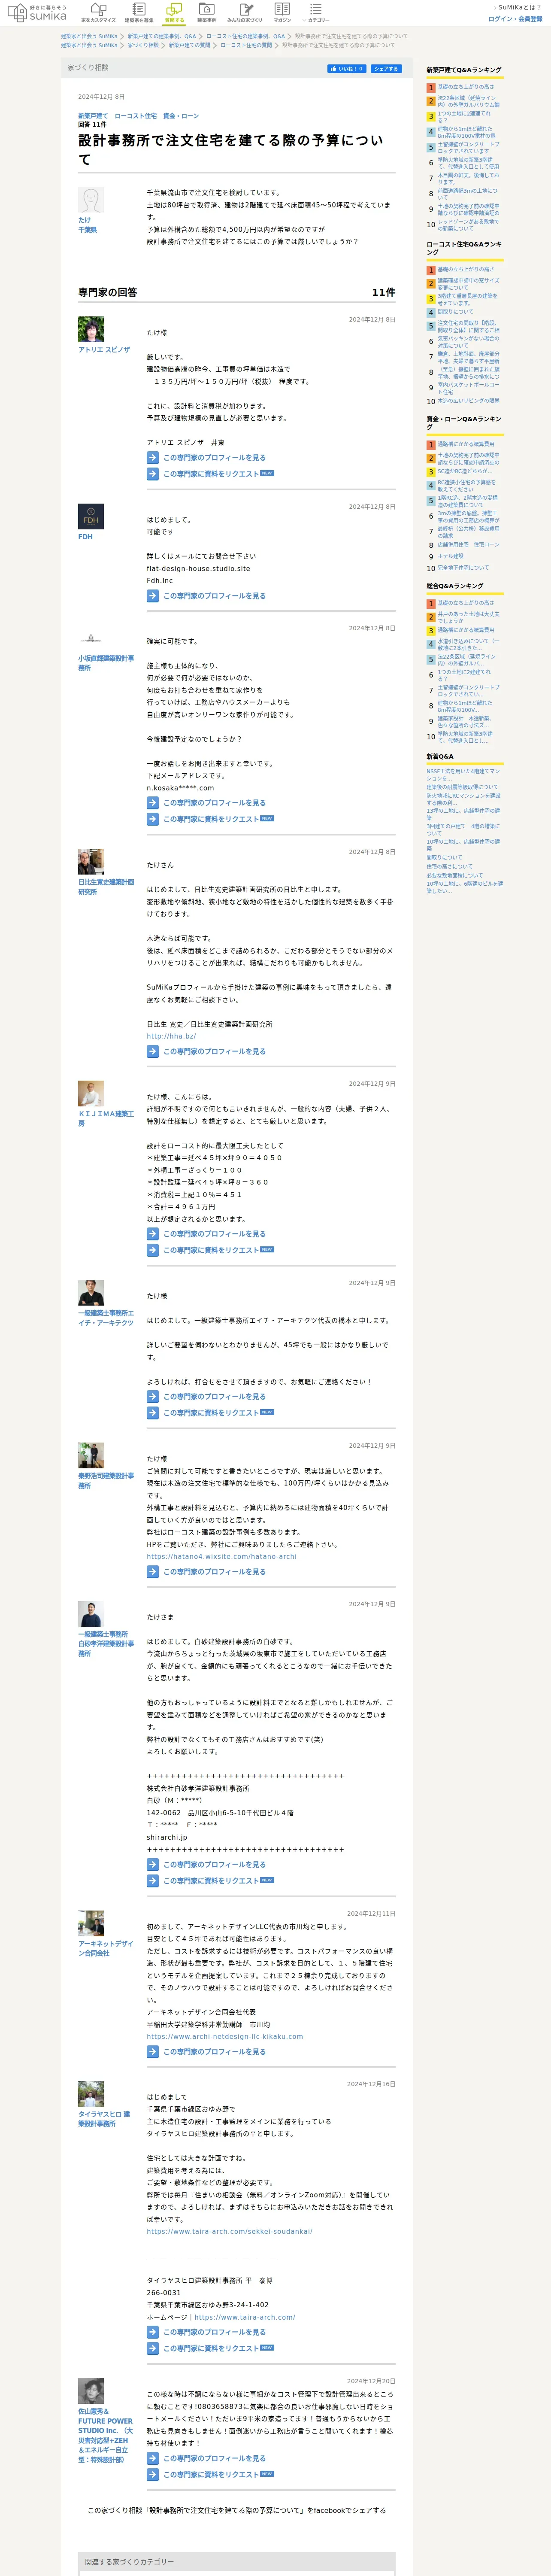Click ログイン・会員登録 link

coord(515,19)
